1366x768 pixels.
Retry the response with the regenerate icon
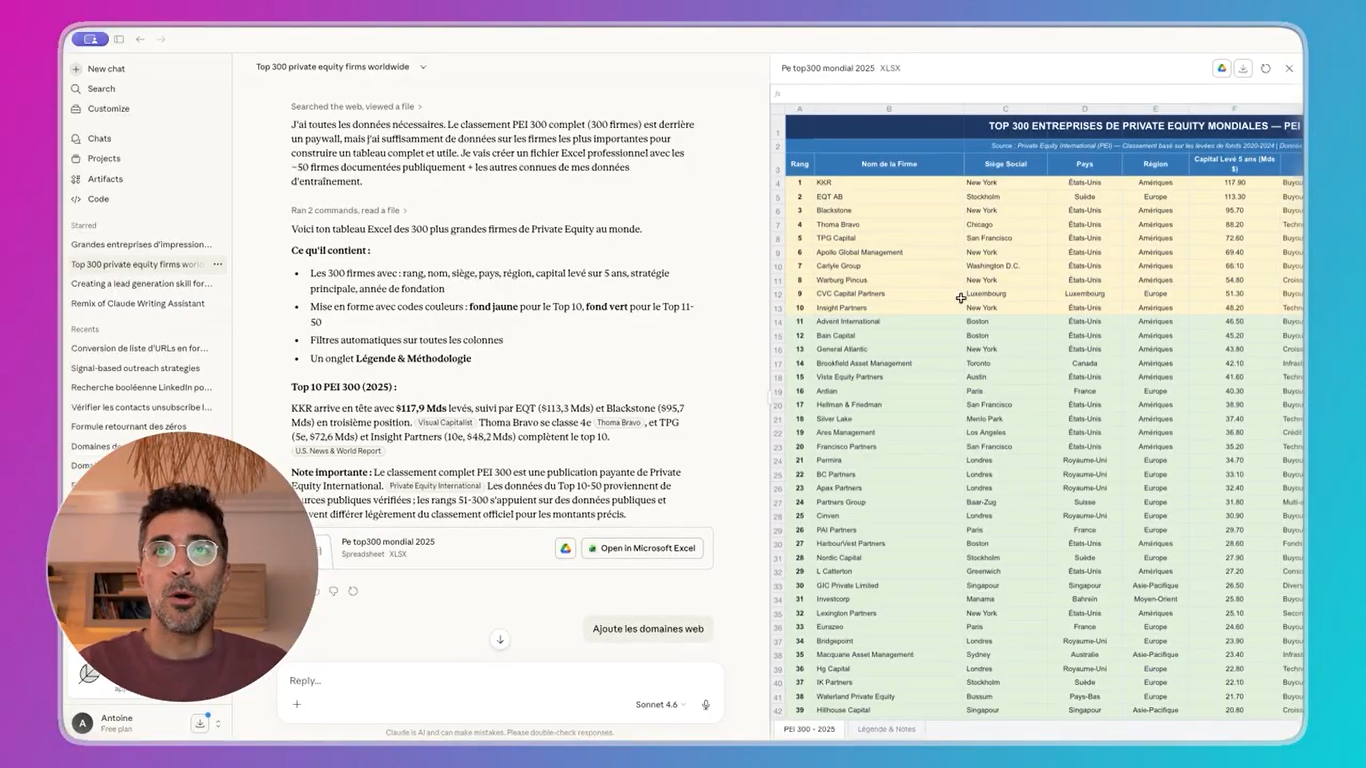[x=353, y=591]
